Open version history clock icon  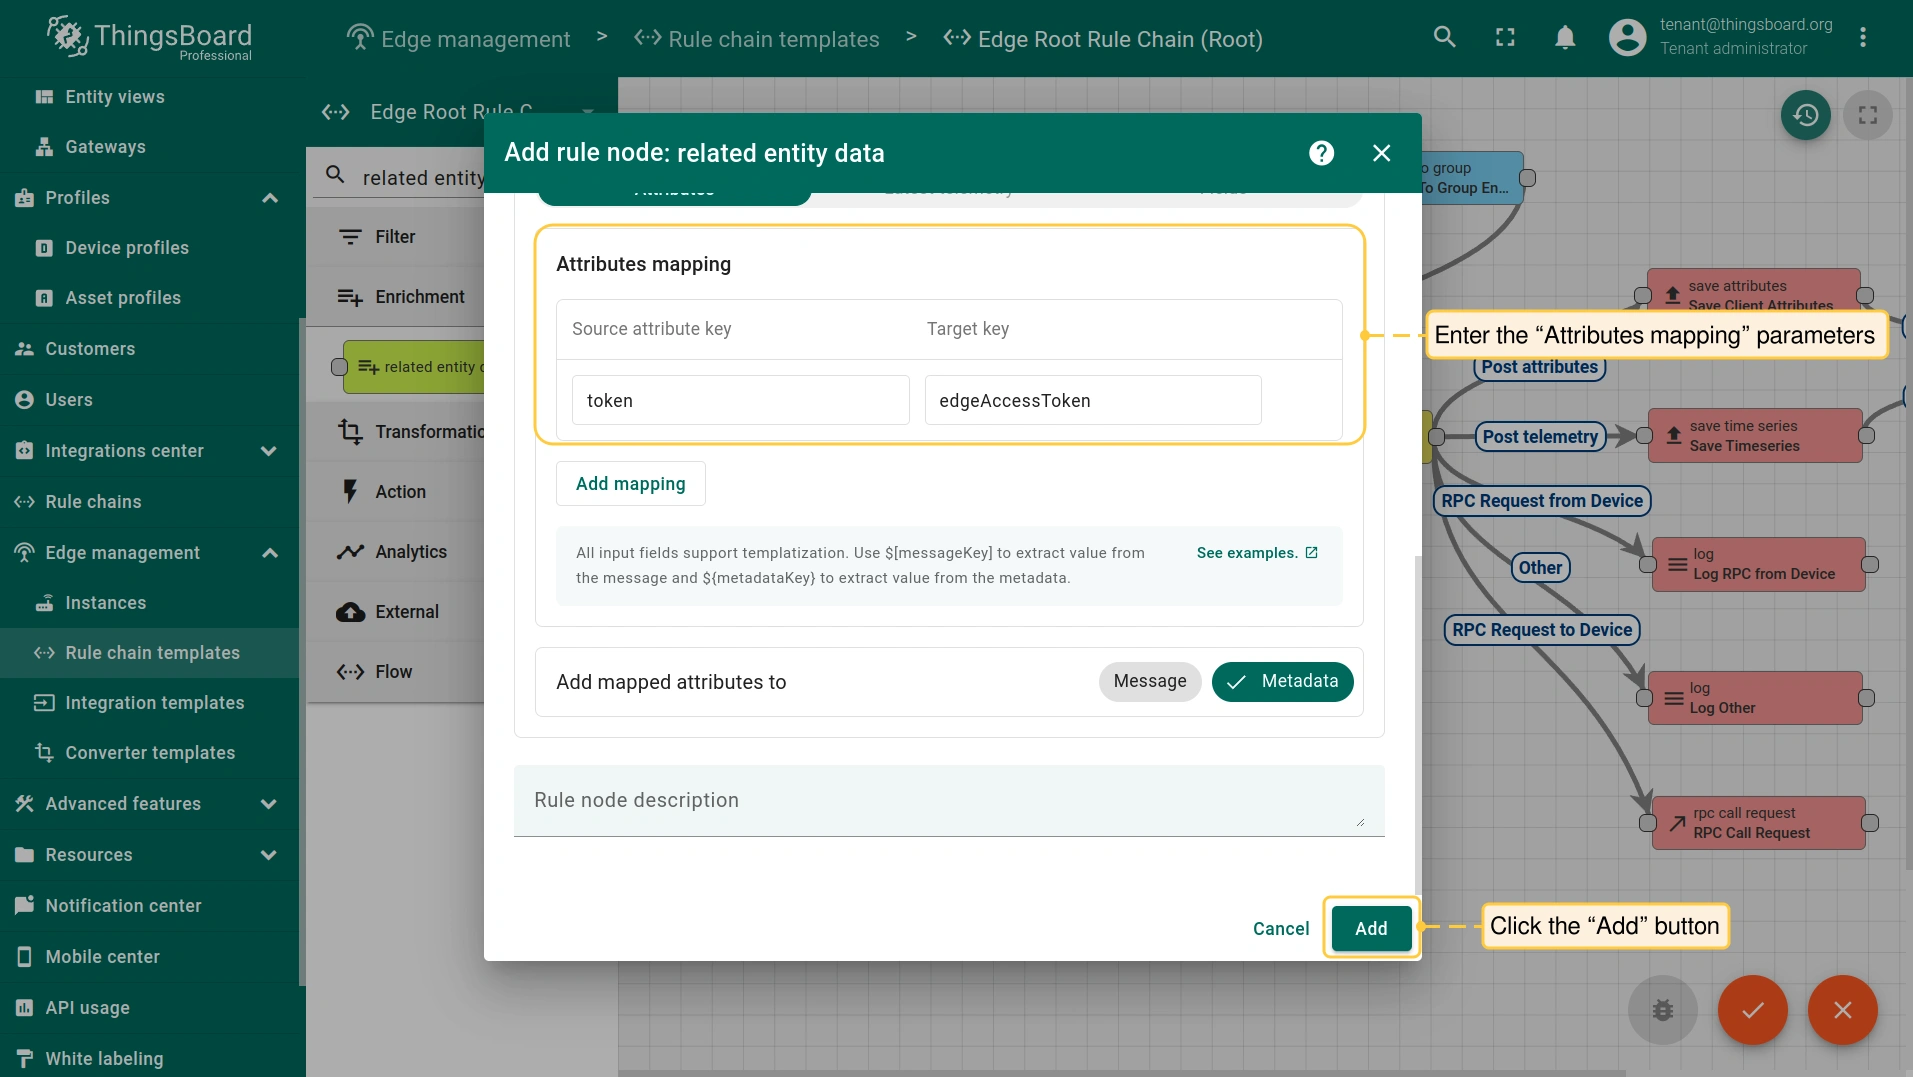click(x=1805, y=115)
